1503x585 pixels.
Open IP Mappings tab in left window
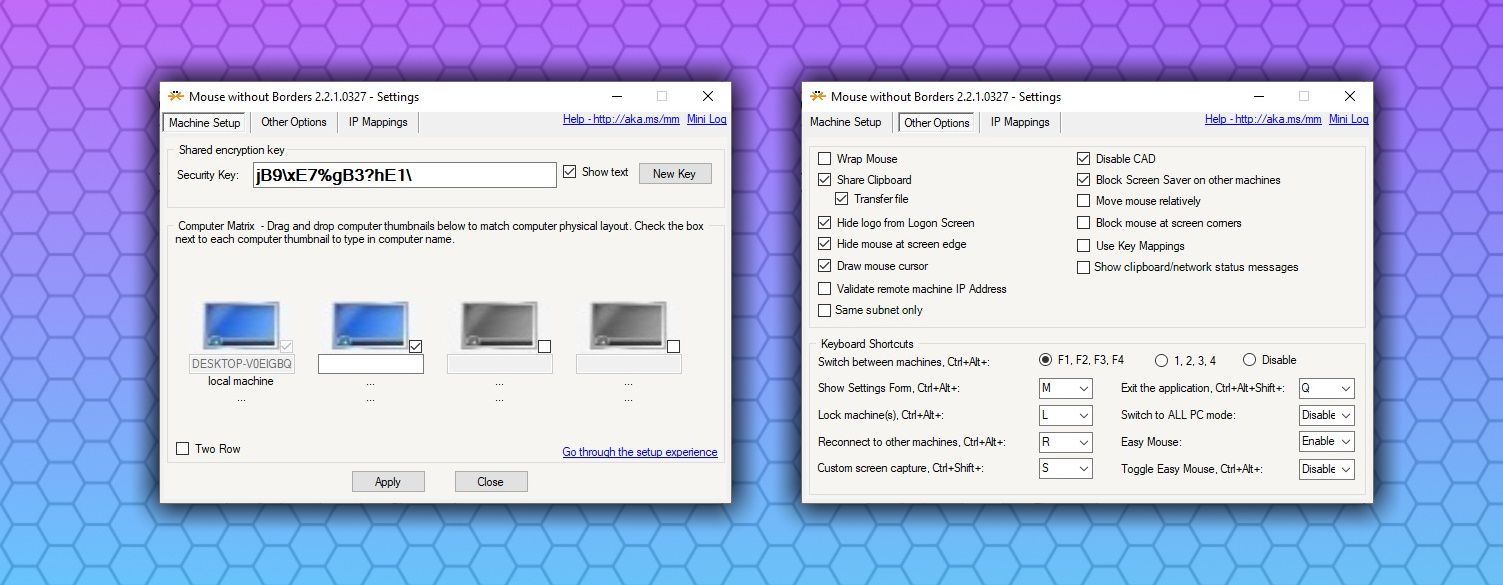(x=378, y=122)
